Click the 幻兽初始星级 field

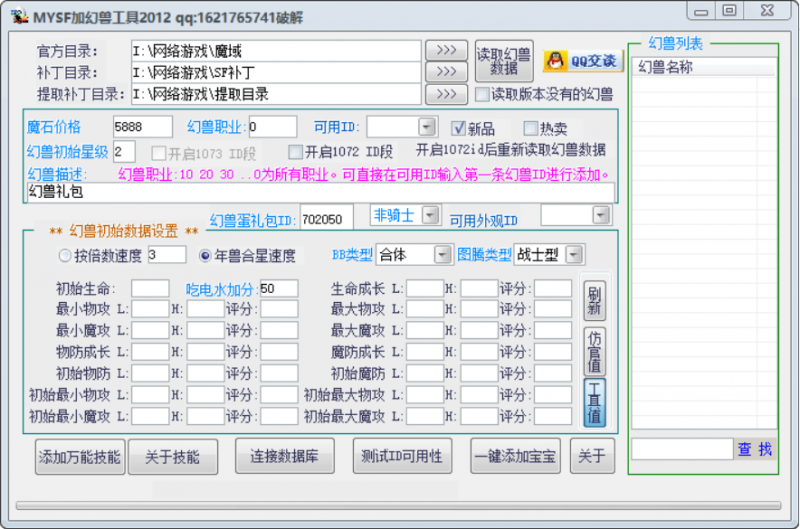tap(124, 152)
